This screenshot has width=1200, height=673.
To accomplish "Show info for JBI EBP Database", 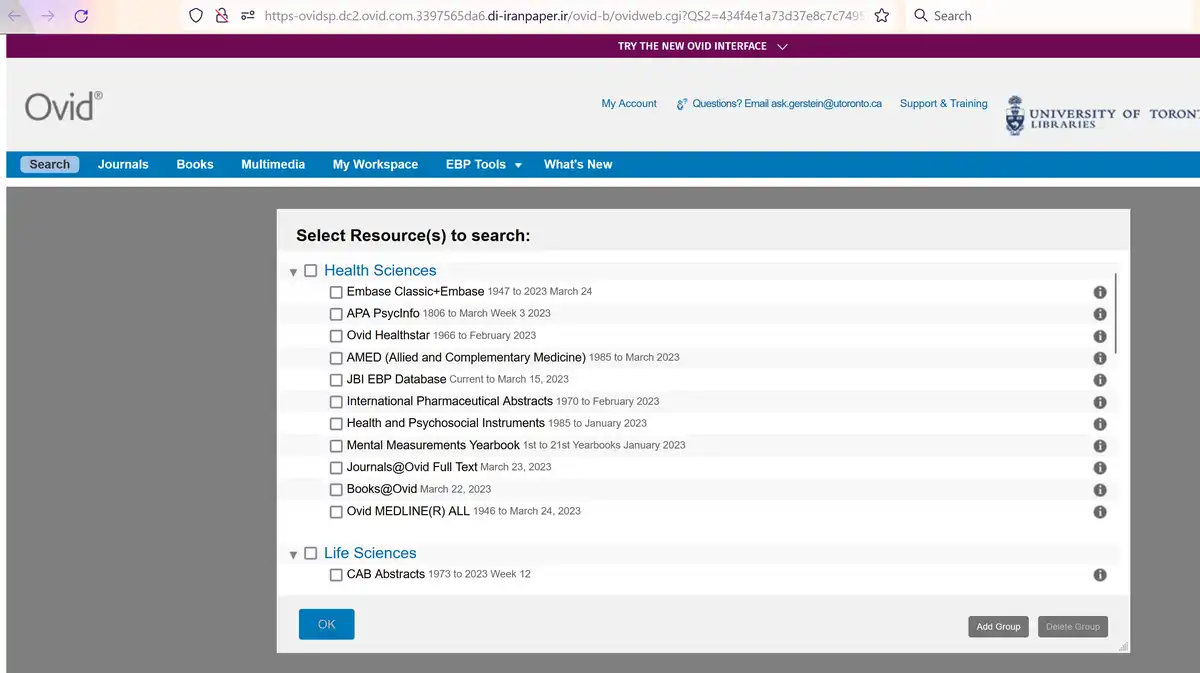I will click(x=1099, y=380).
